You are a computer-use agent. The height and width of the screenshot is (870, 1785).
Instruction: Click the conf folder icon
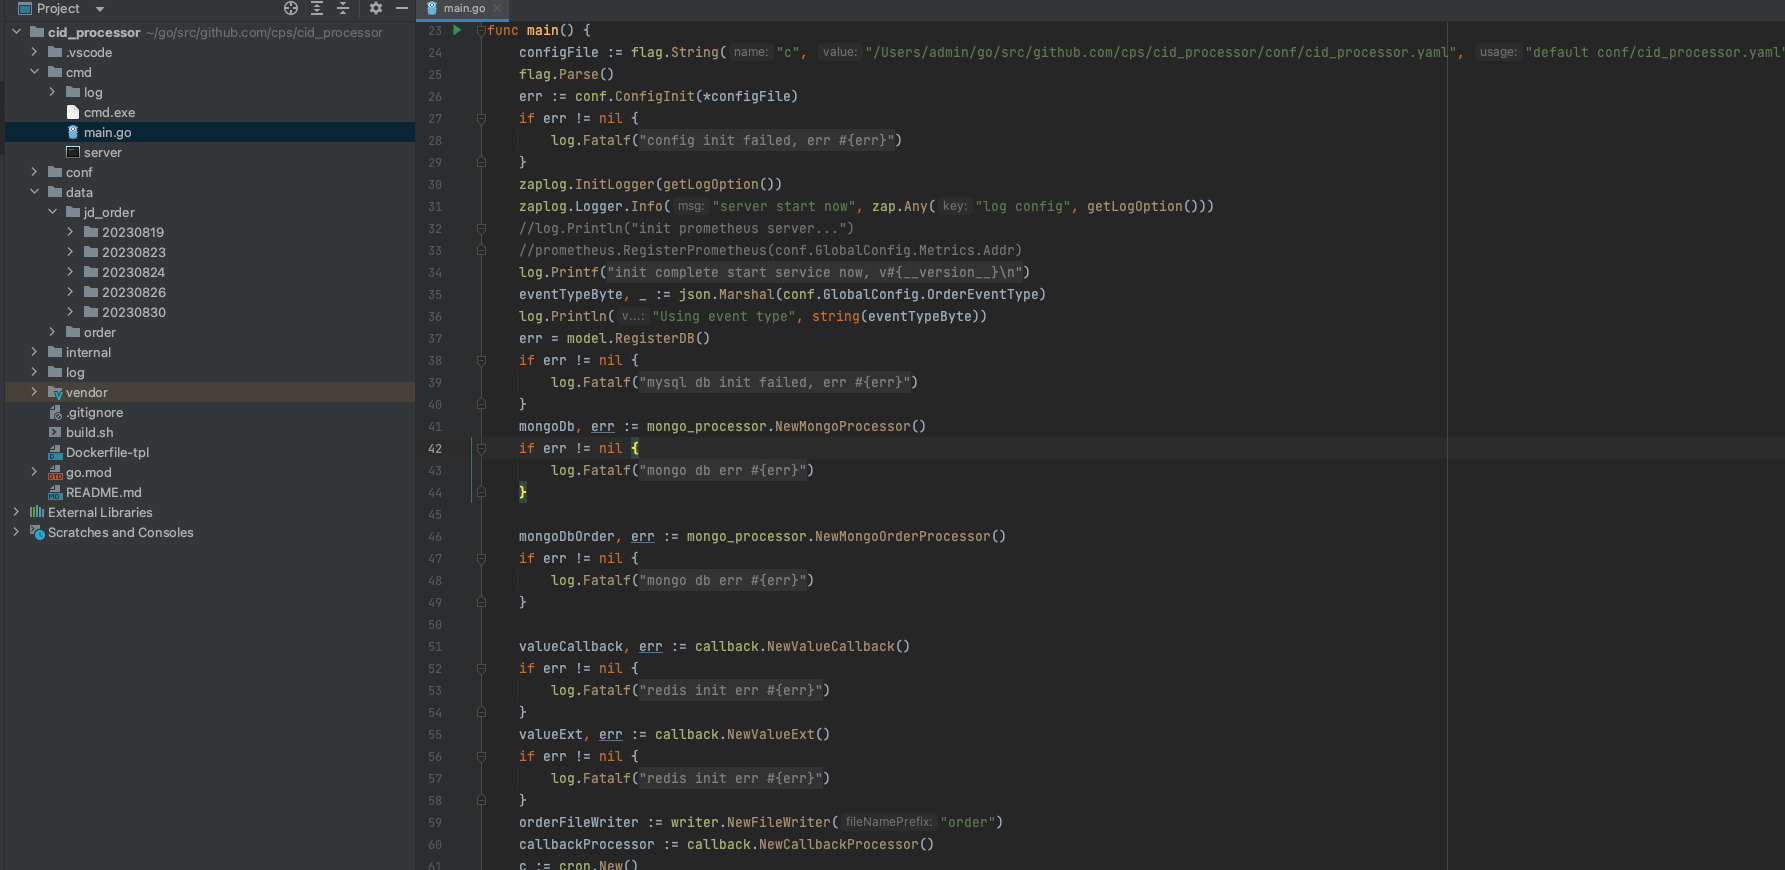[x=55, y=172]
